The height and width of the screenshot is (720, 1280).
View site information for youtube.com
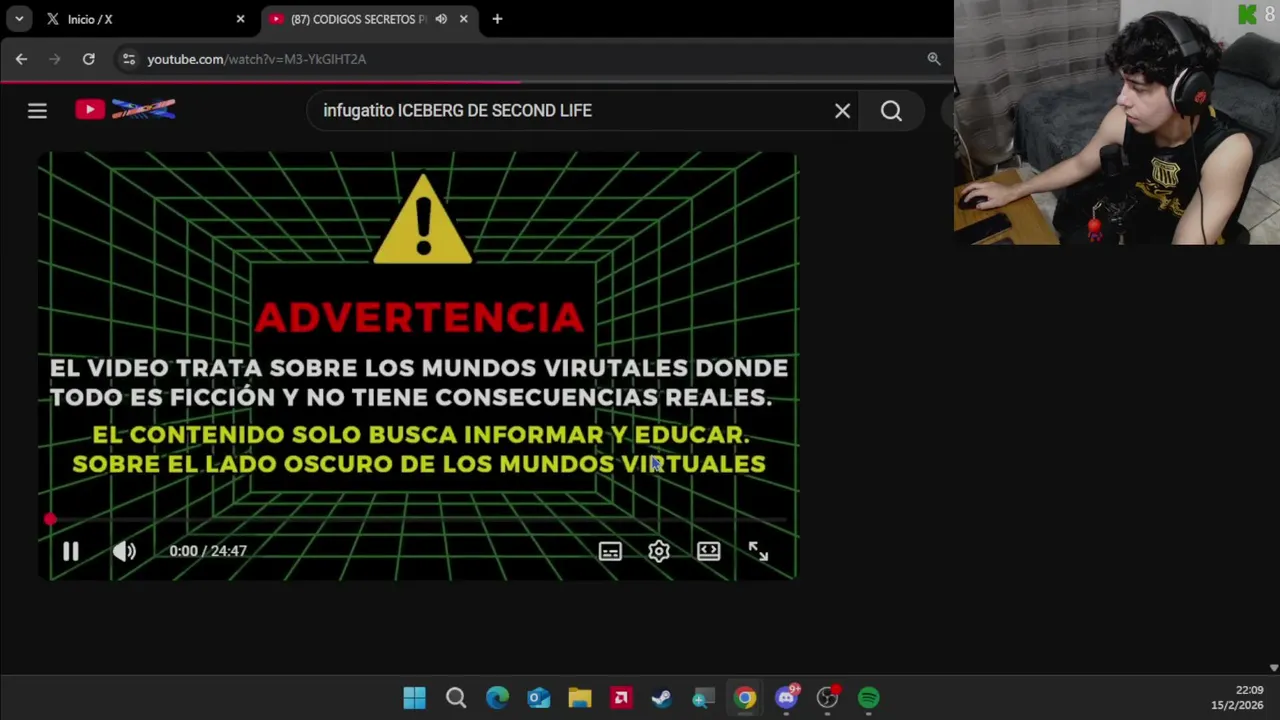128,59
